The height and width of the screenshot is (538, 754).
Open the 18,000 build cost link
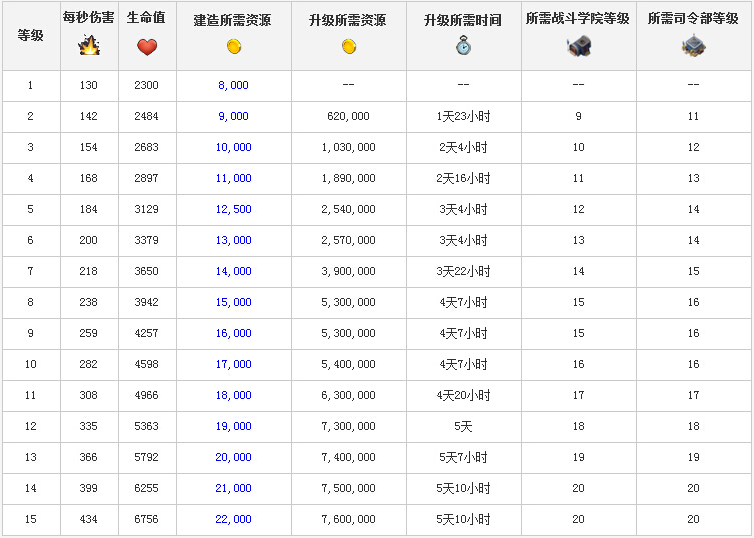click(x=233, y=396)
